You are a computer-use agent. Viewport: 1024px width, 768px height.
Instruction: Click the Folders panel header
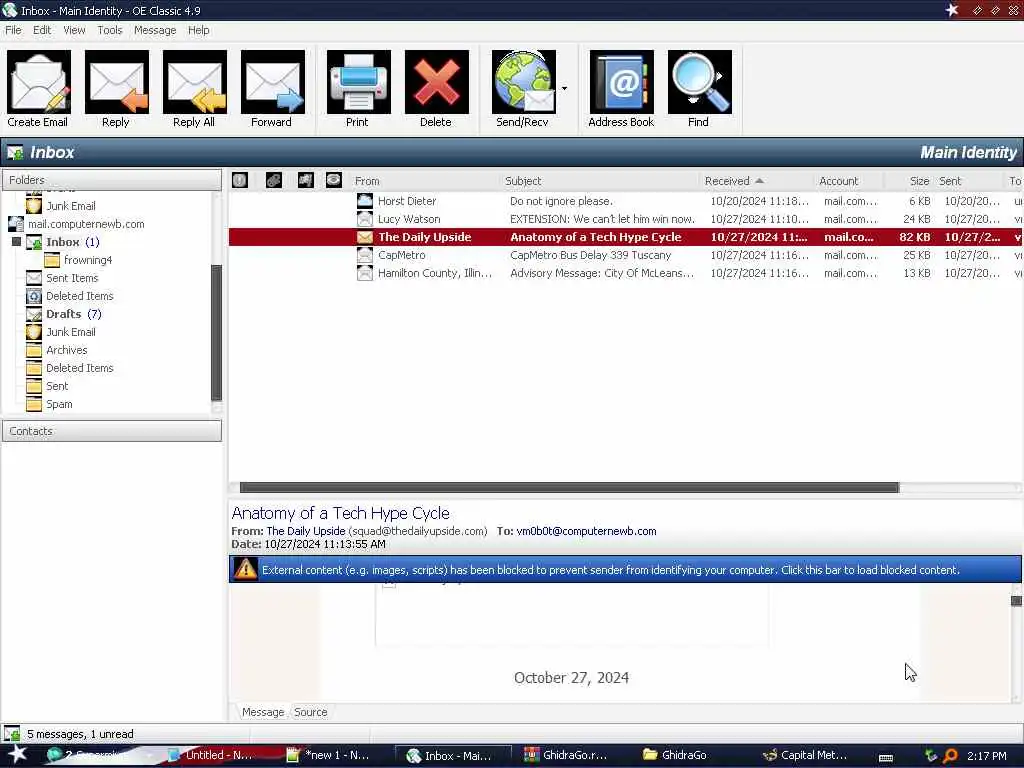coord(112,180)
